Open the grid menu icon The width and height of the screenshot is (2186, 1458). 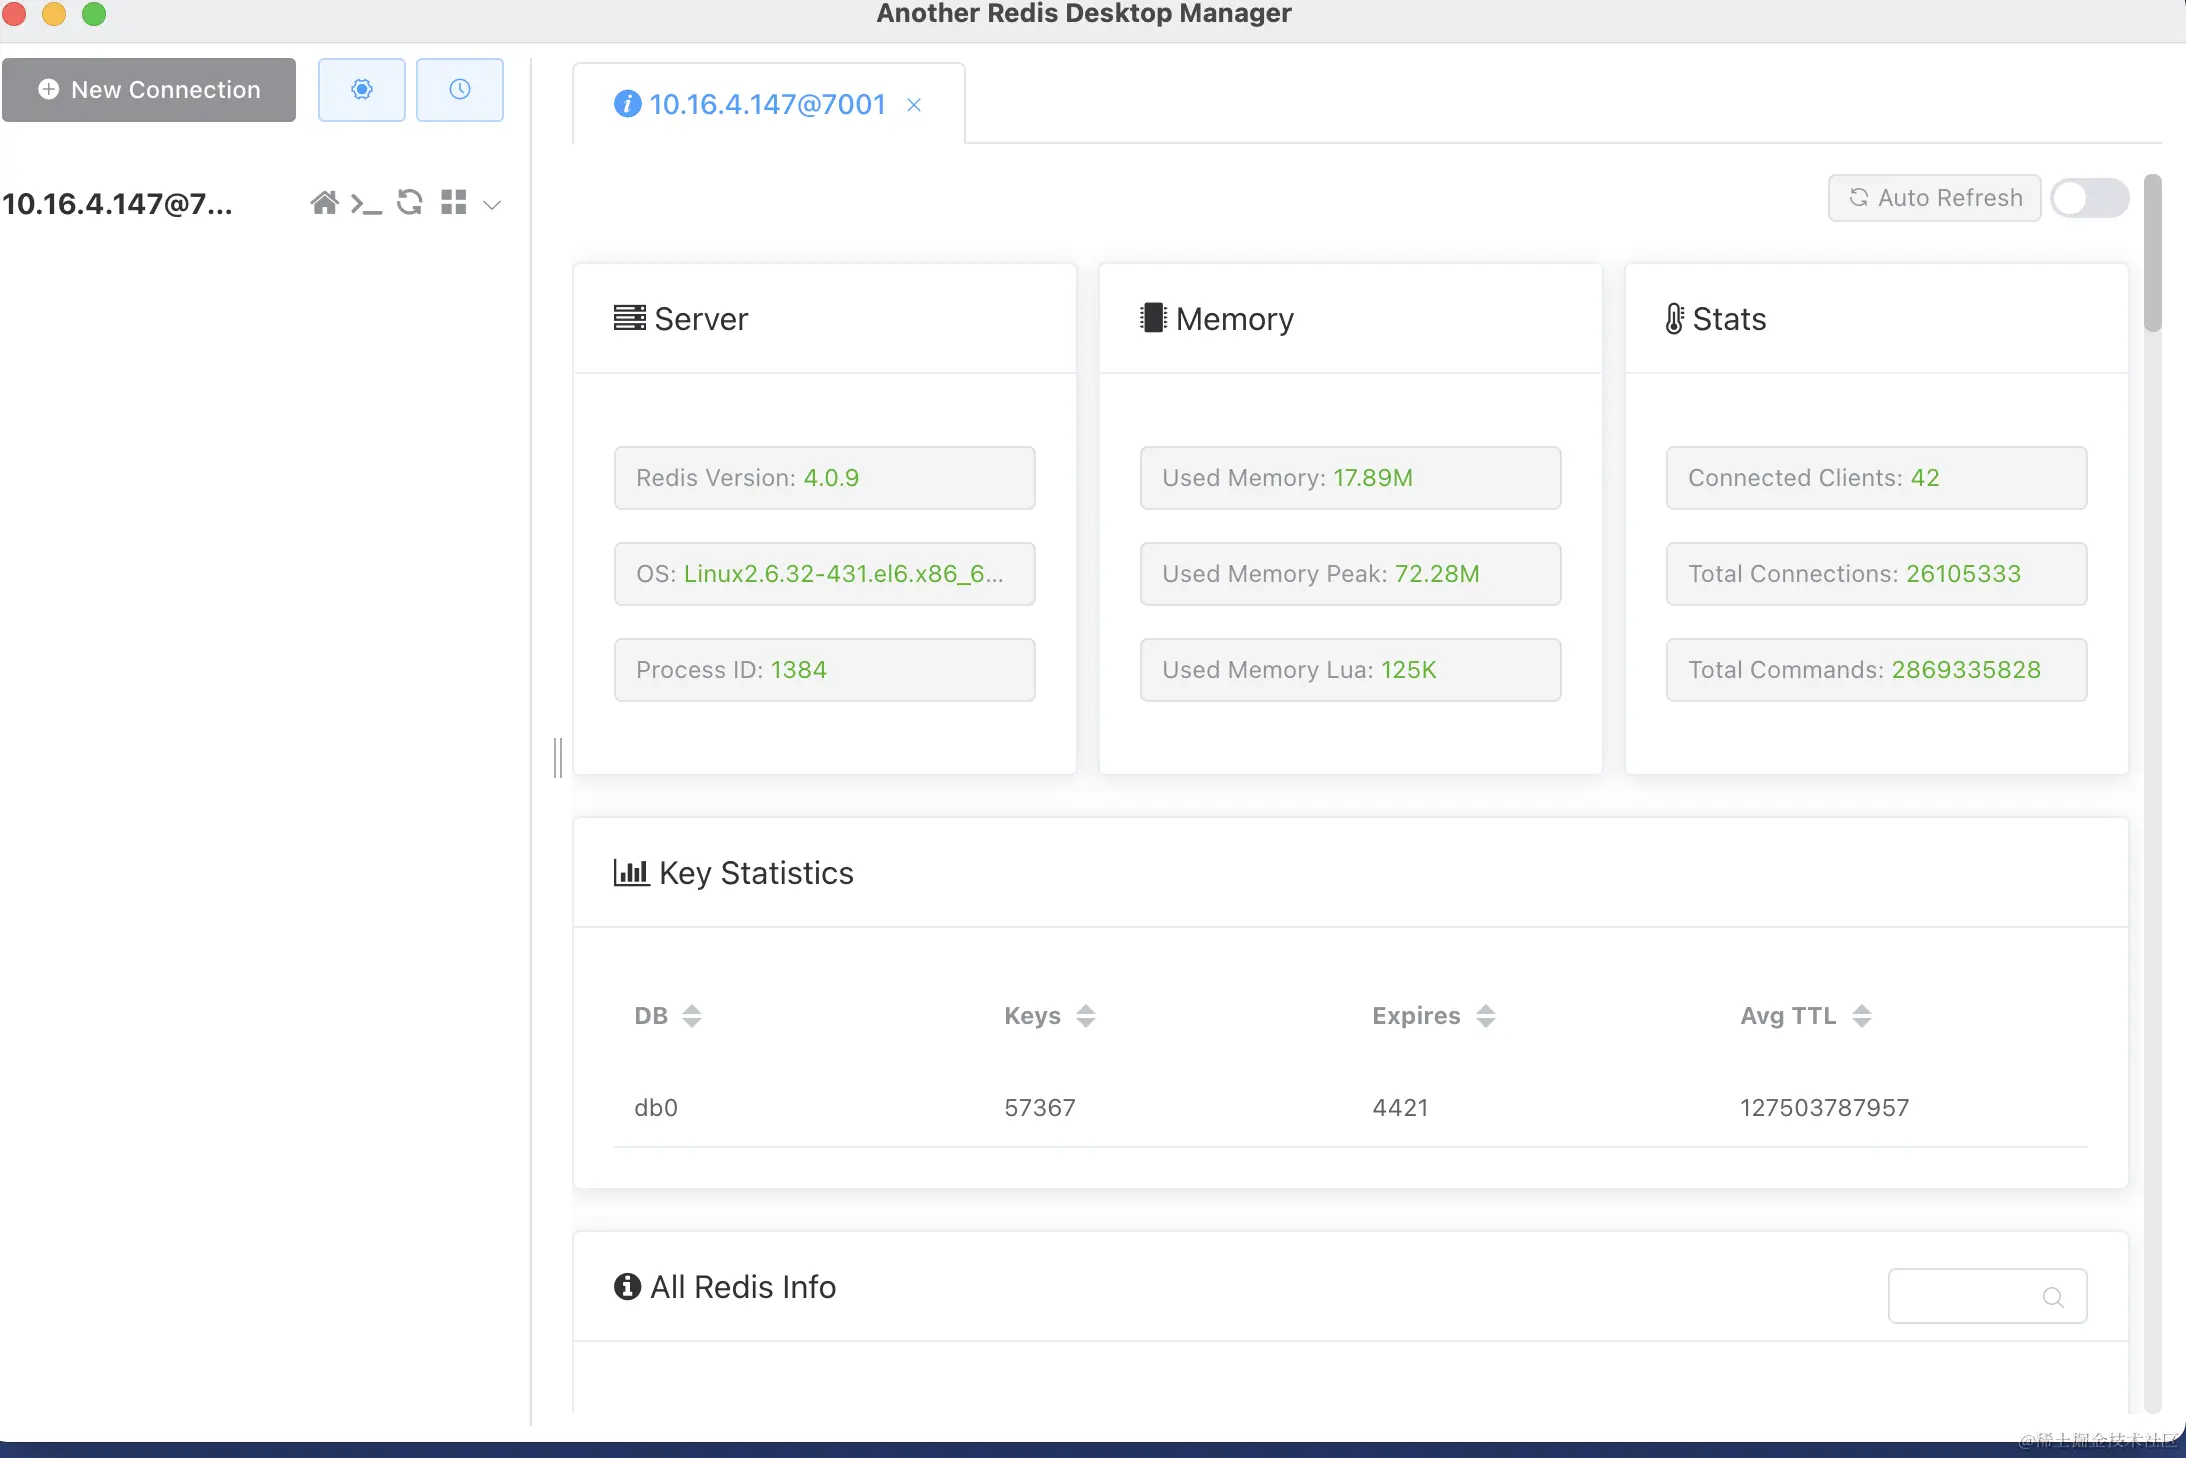pyautogui.click(x=454, y=203)
